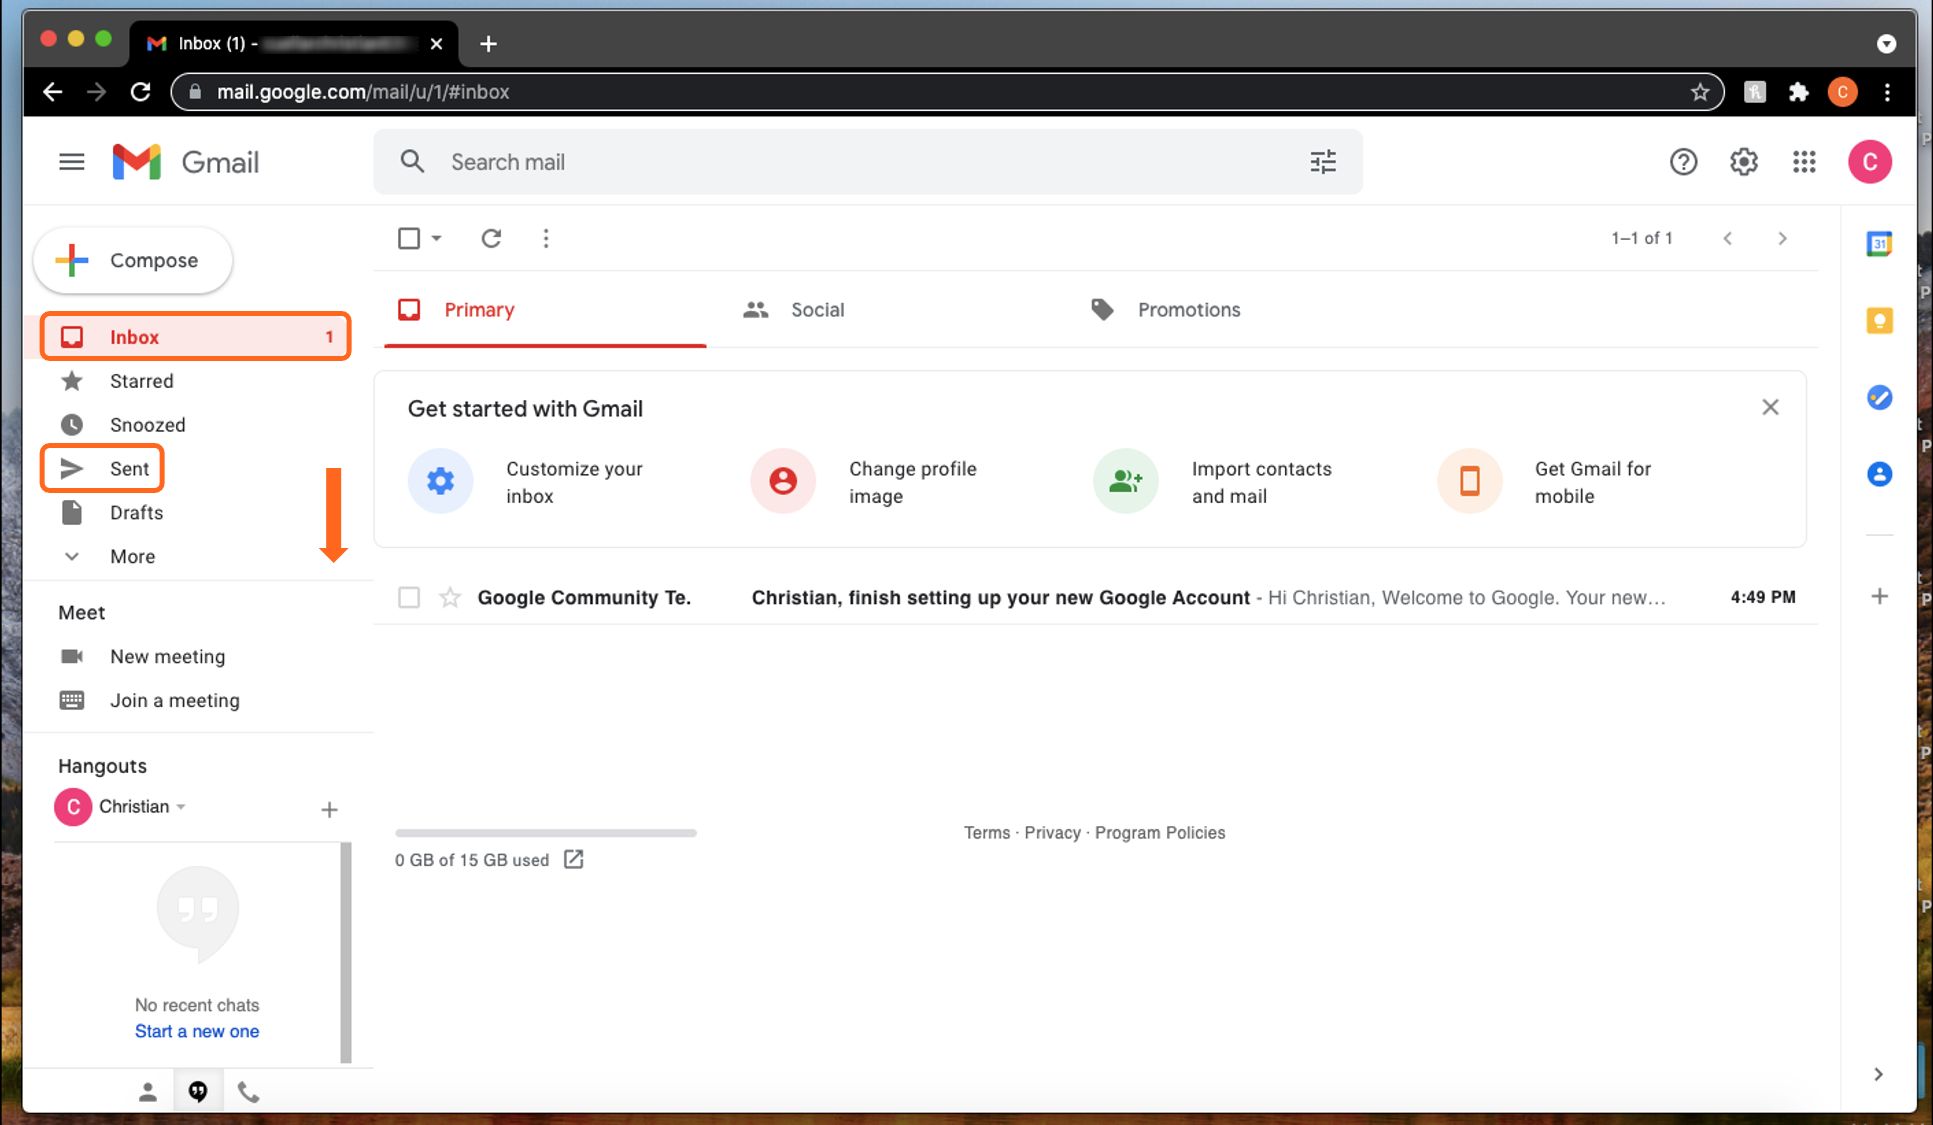This screenshot has width=1933, height=1125.
Task: Get add-ons plus icon
Action: coord(1879,597)
